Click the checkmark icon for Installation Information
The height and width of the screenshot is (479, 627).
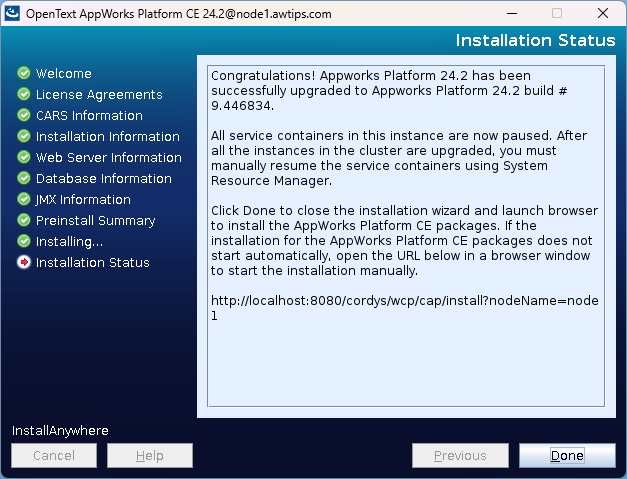[x=23, y=137]
